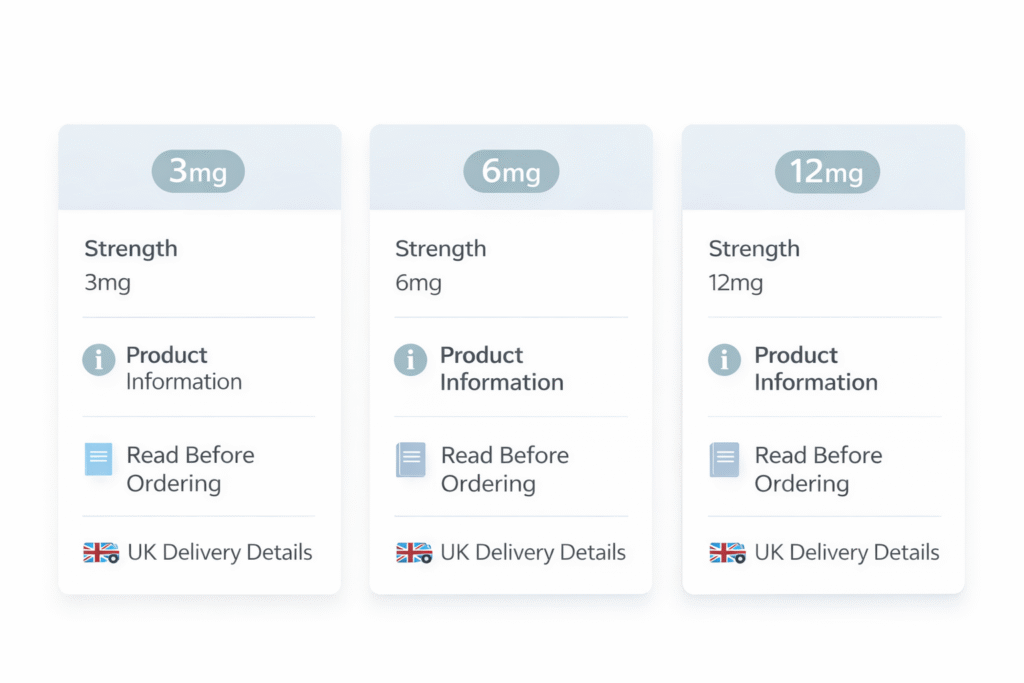Click the info icon on the 3mg card
This screenshot has width=1024, height=683.
[98, 361]
